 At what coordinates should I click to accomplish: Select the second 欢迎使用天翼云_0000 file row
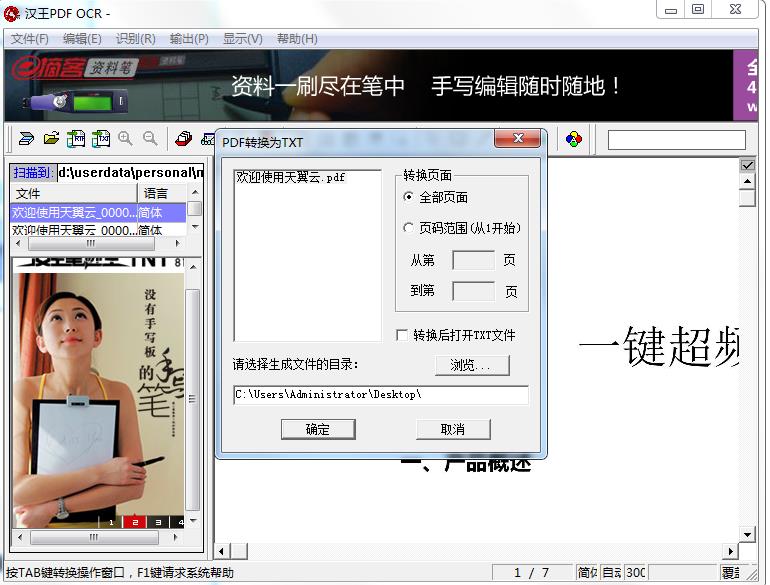(x=98, y=229)
